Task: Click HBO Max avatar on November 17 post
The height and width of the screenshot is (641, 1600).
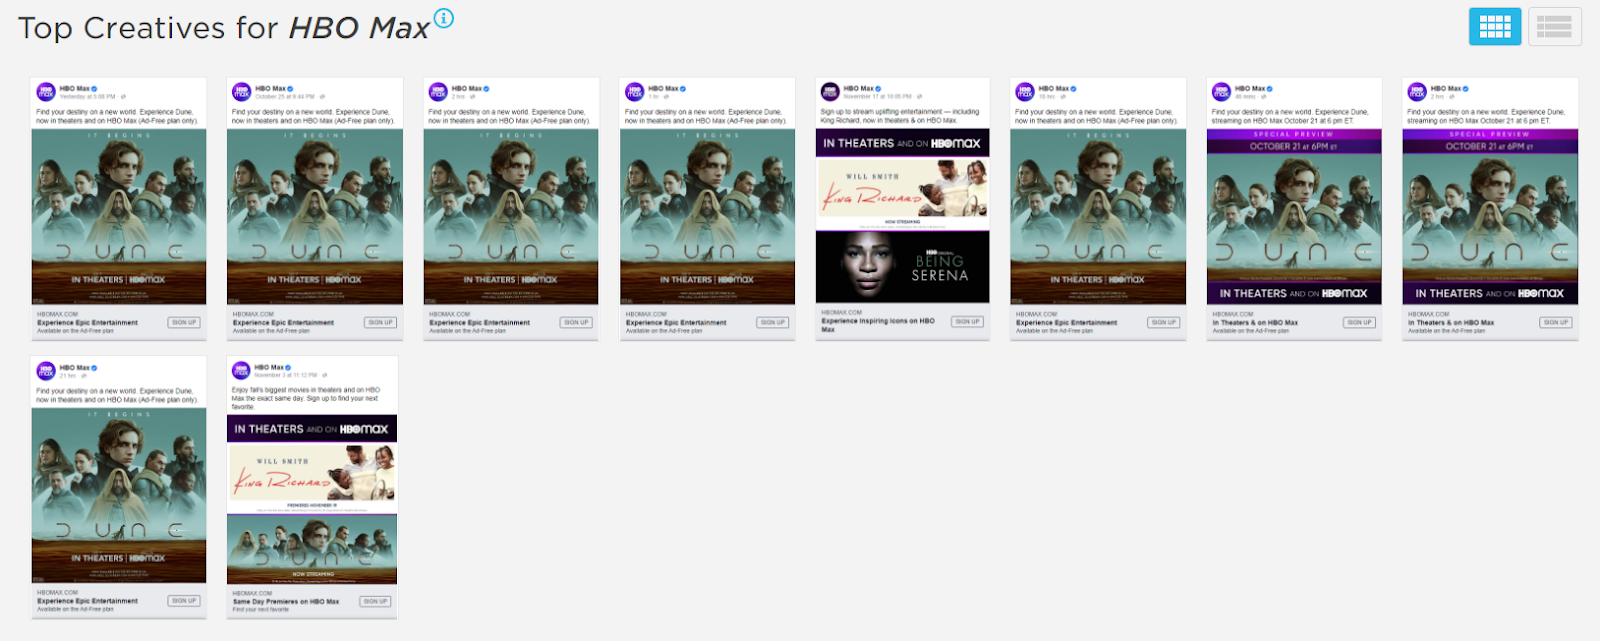Action: (830, 92)
